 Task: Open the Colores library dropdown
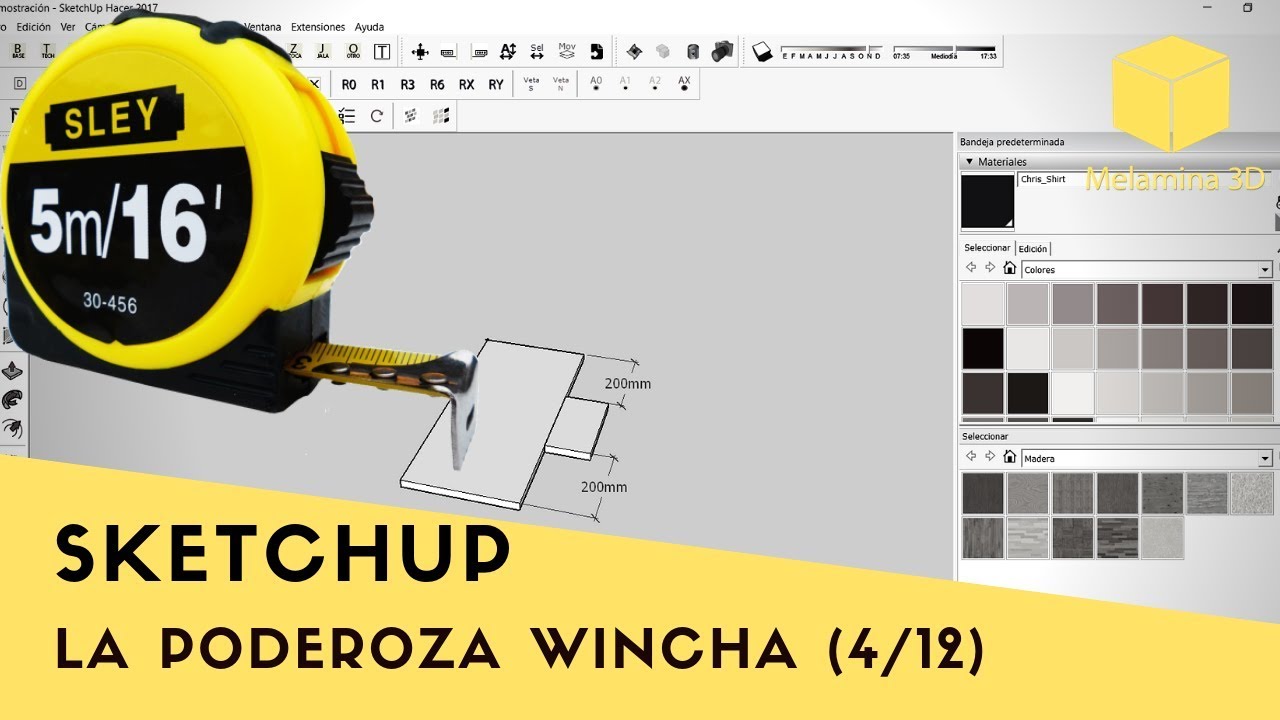(x=1265, y=269)
